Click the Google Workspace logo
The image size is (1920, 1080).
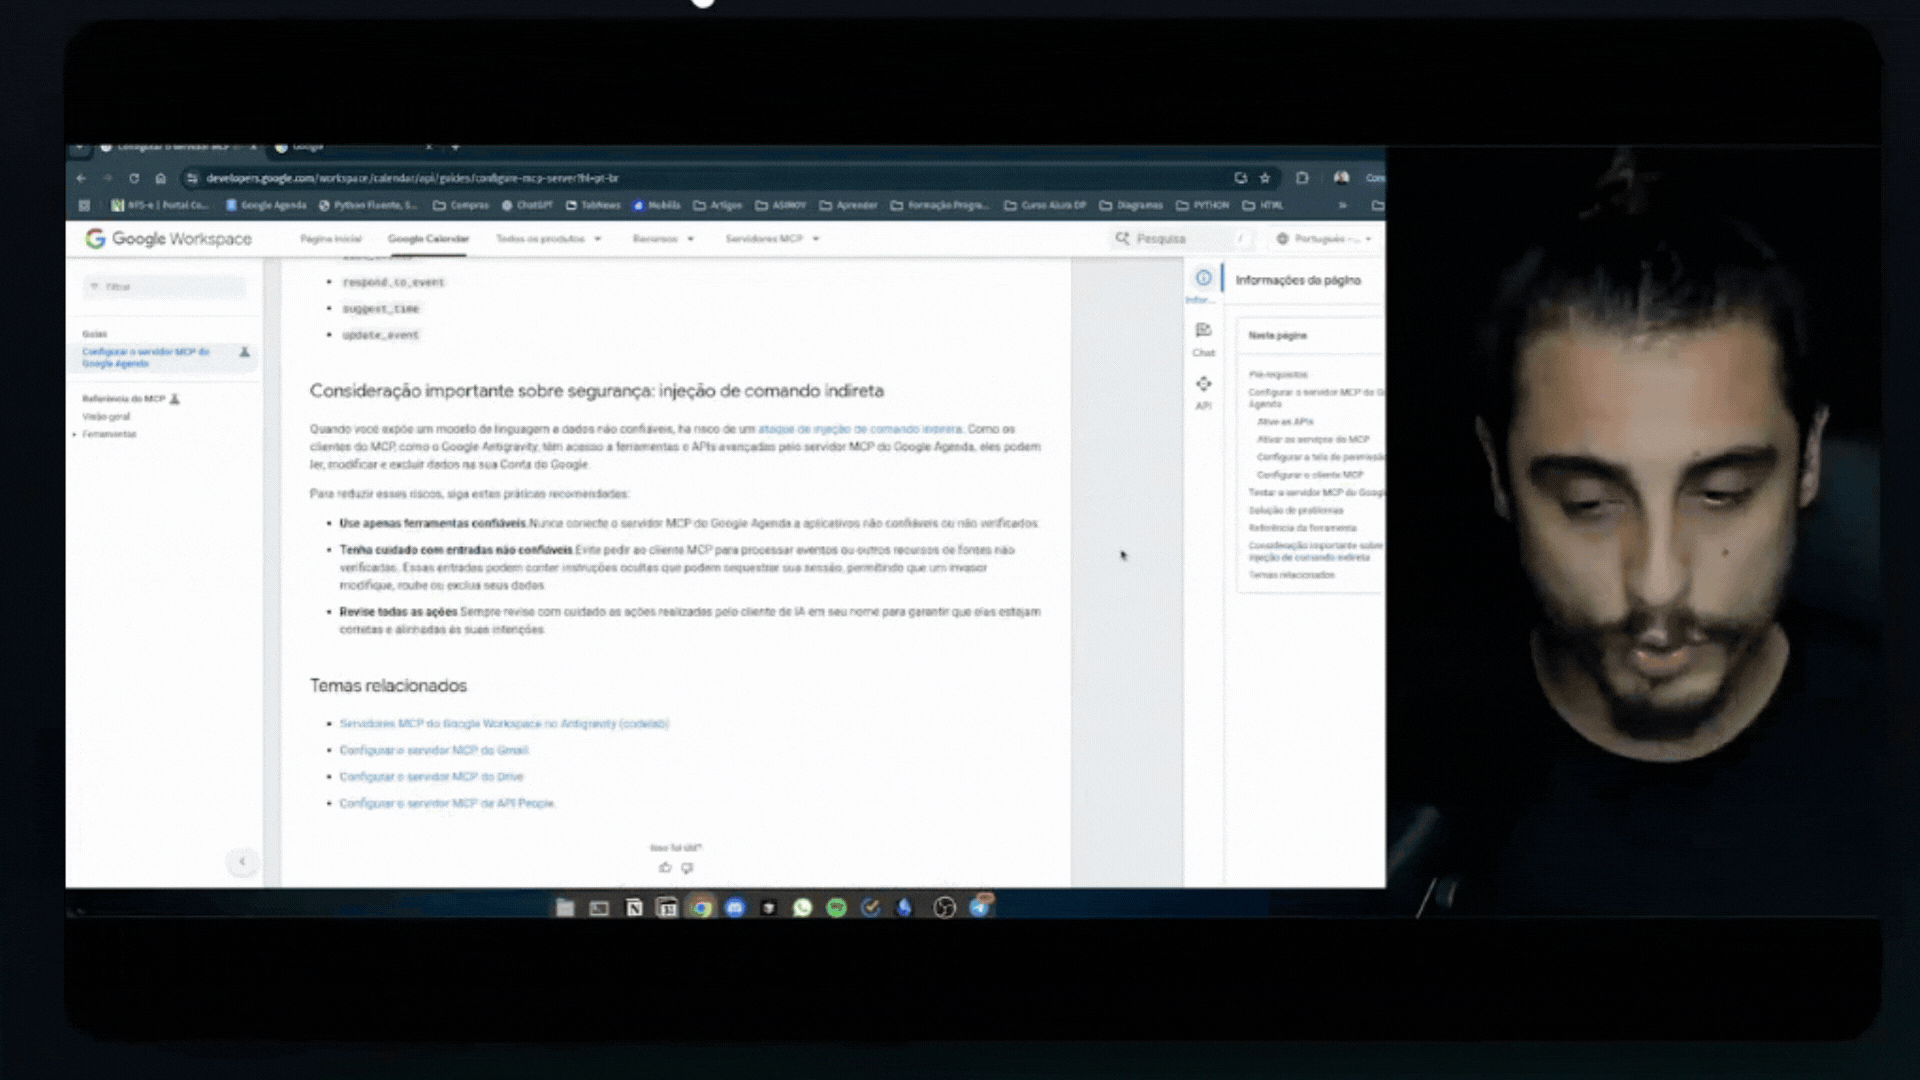pos(168,239)
